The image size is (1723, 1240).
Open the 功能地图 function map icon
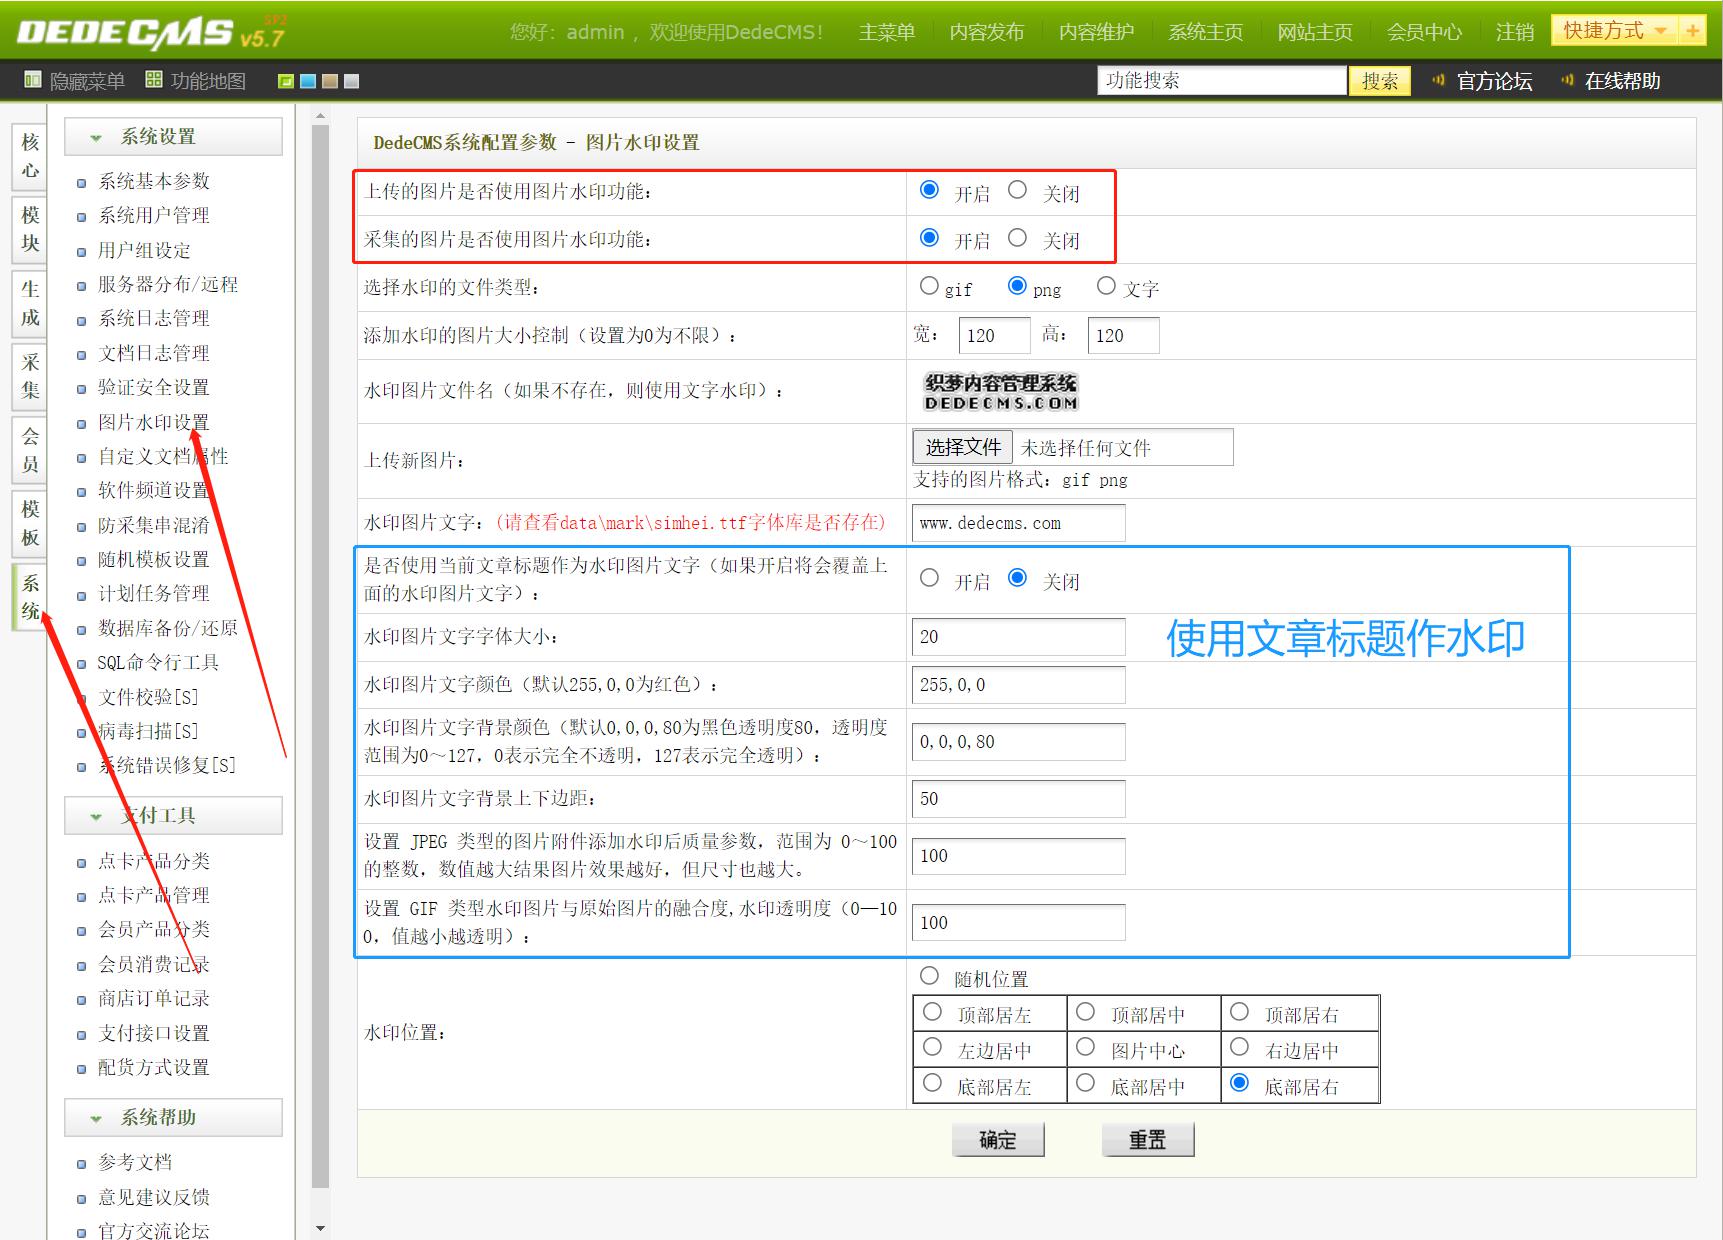pyautogui.click(x=154, y=80)
